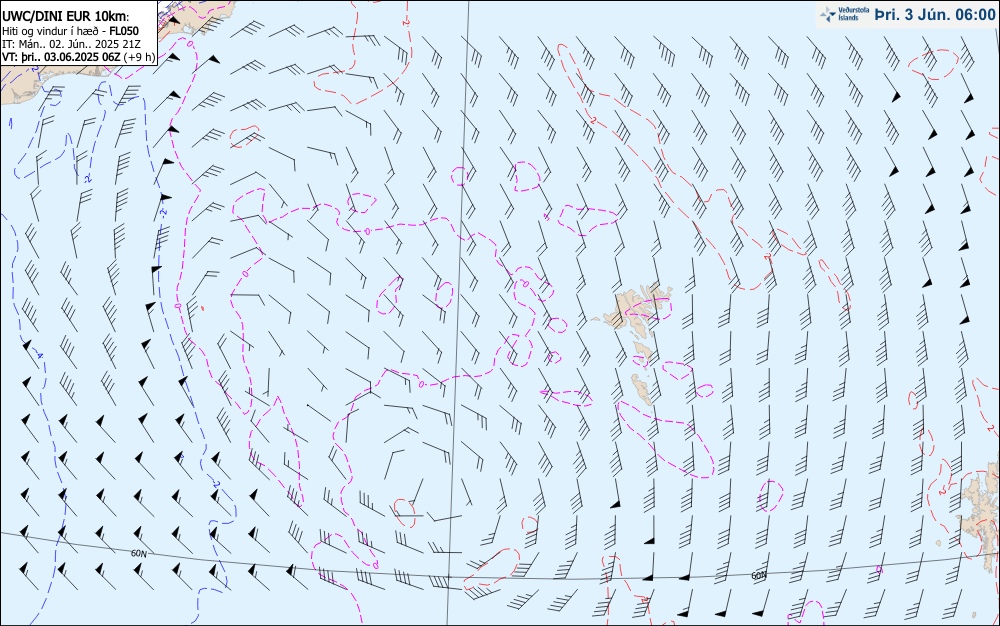Select the 'Þri. 3 Jún. 06:00' timestamp
Screen dimensions: 1000x626
pos(935,15)
